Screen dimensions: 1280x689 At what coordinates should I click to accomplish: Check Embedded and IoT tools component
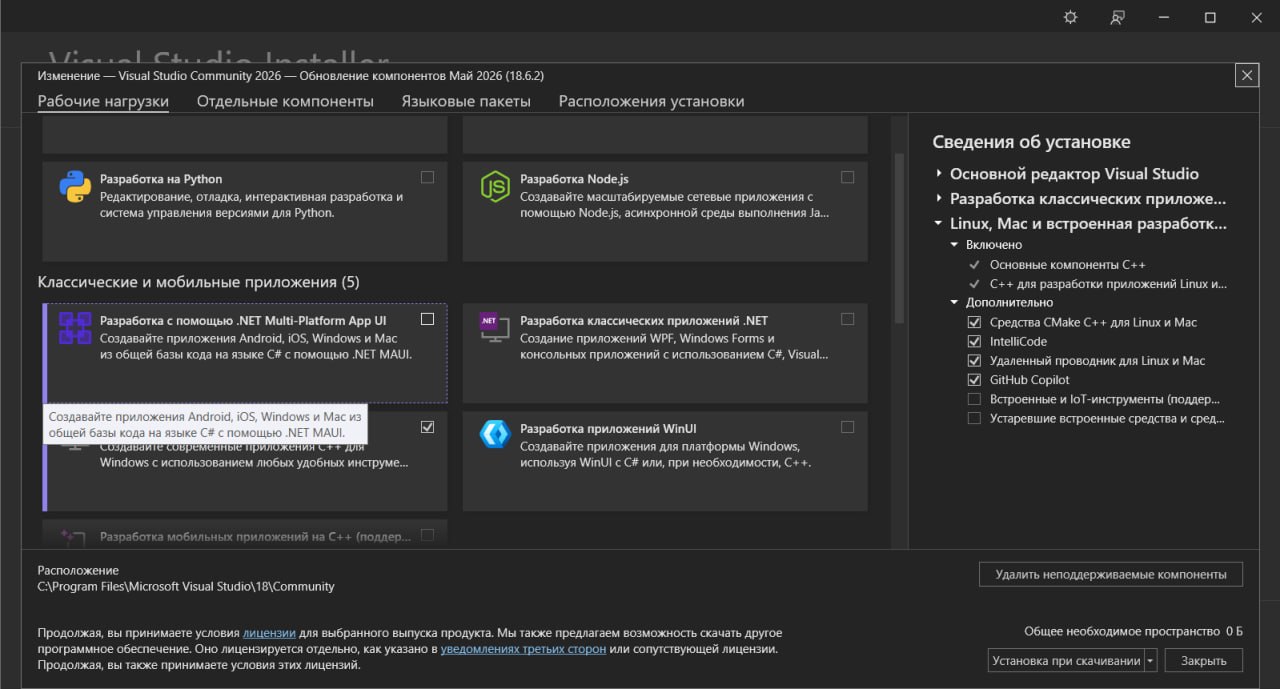coord(974,399)
